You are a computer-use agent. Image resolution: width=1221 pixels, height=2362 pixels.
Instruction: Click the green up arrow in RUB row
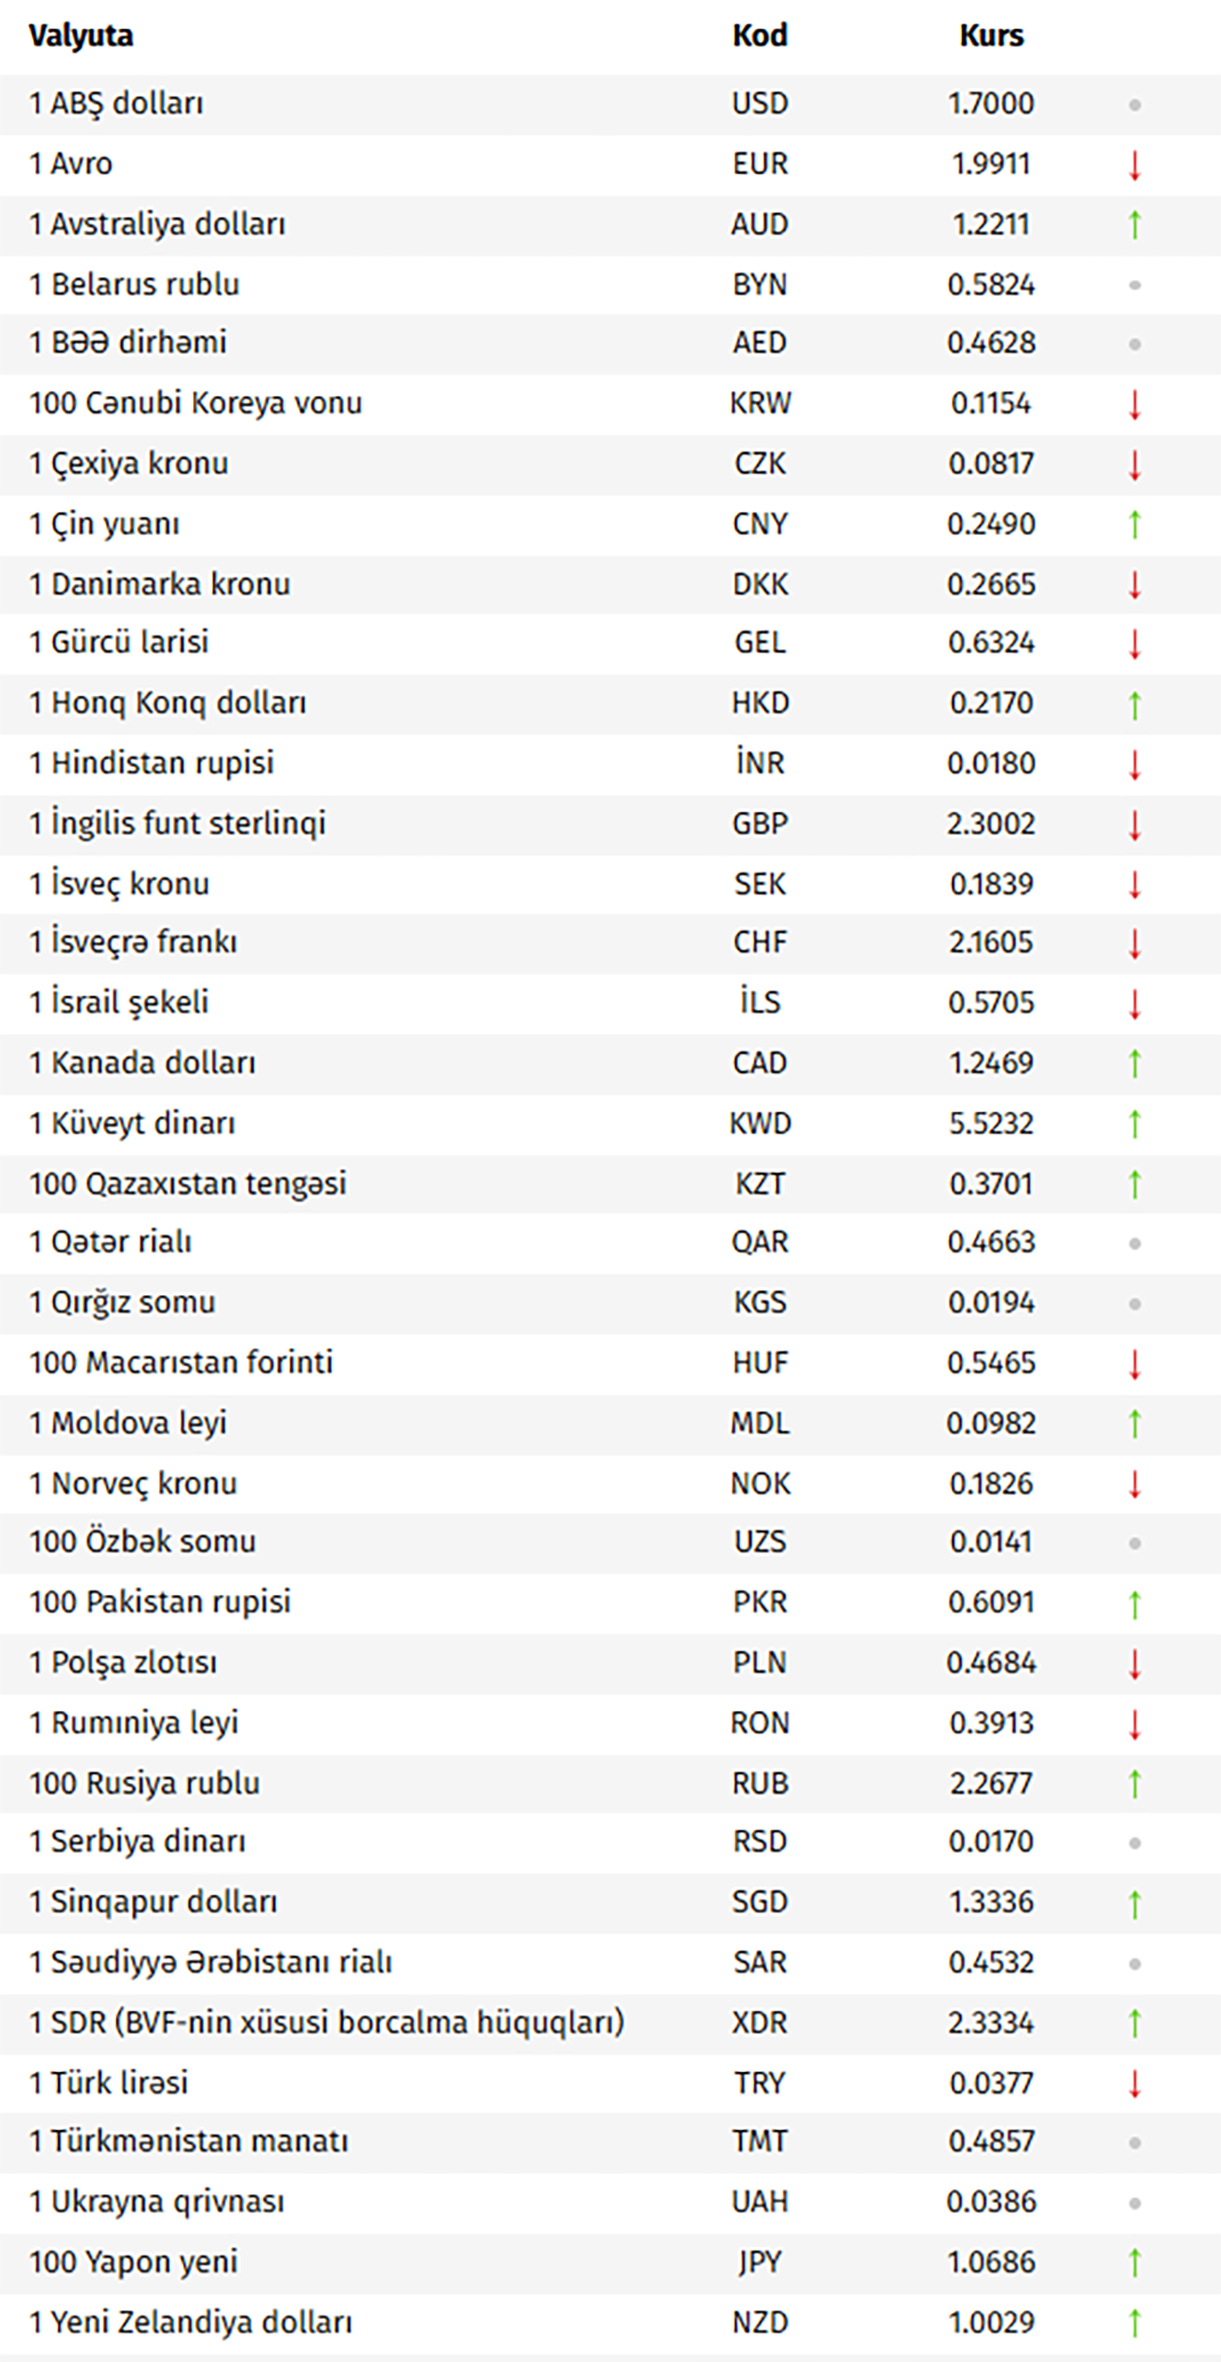[x=1134, y=1783]
